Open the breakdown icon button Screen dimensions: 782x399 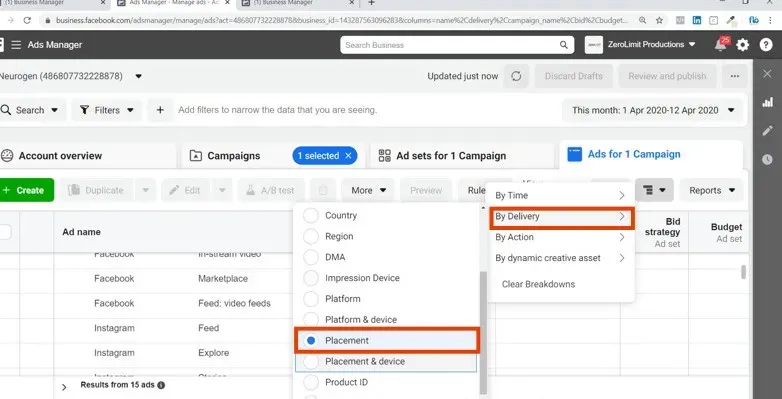click(x=654, y=191)
